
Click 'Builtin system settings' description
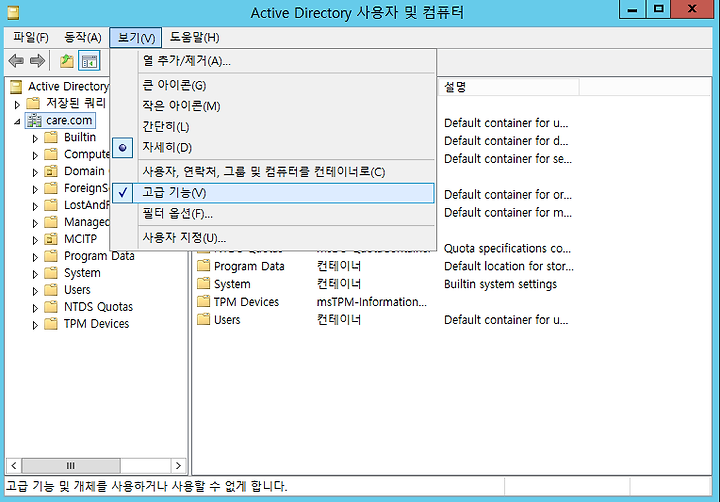click(x=500, y=284)
